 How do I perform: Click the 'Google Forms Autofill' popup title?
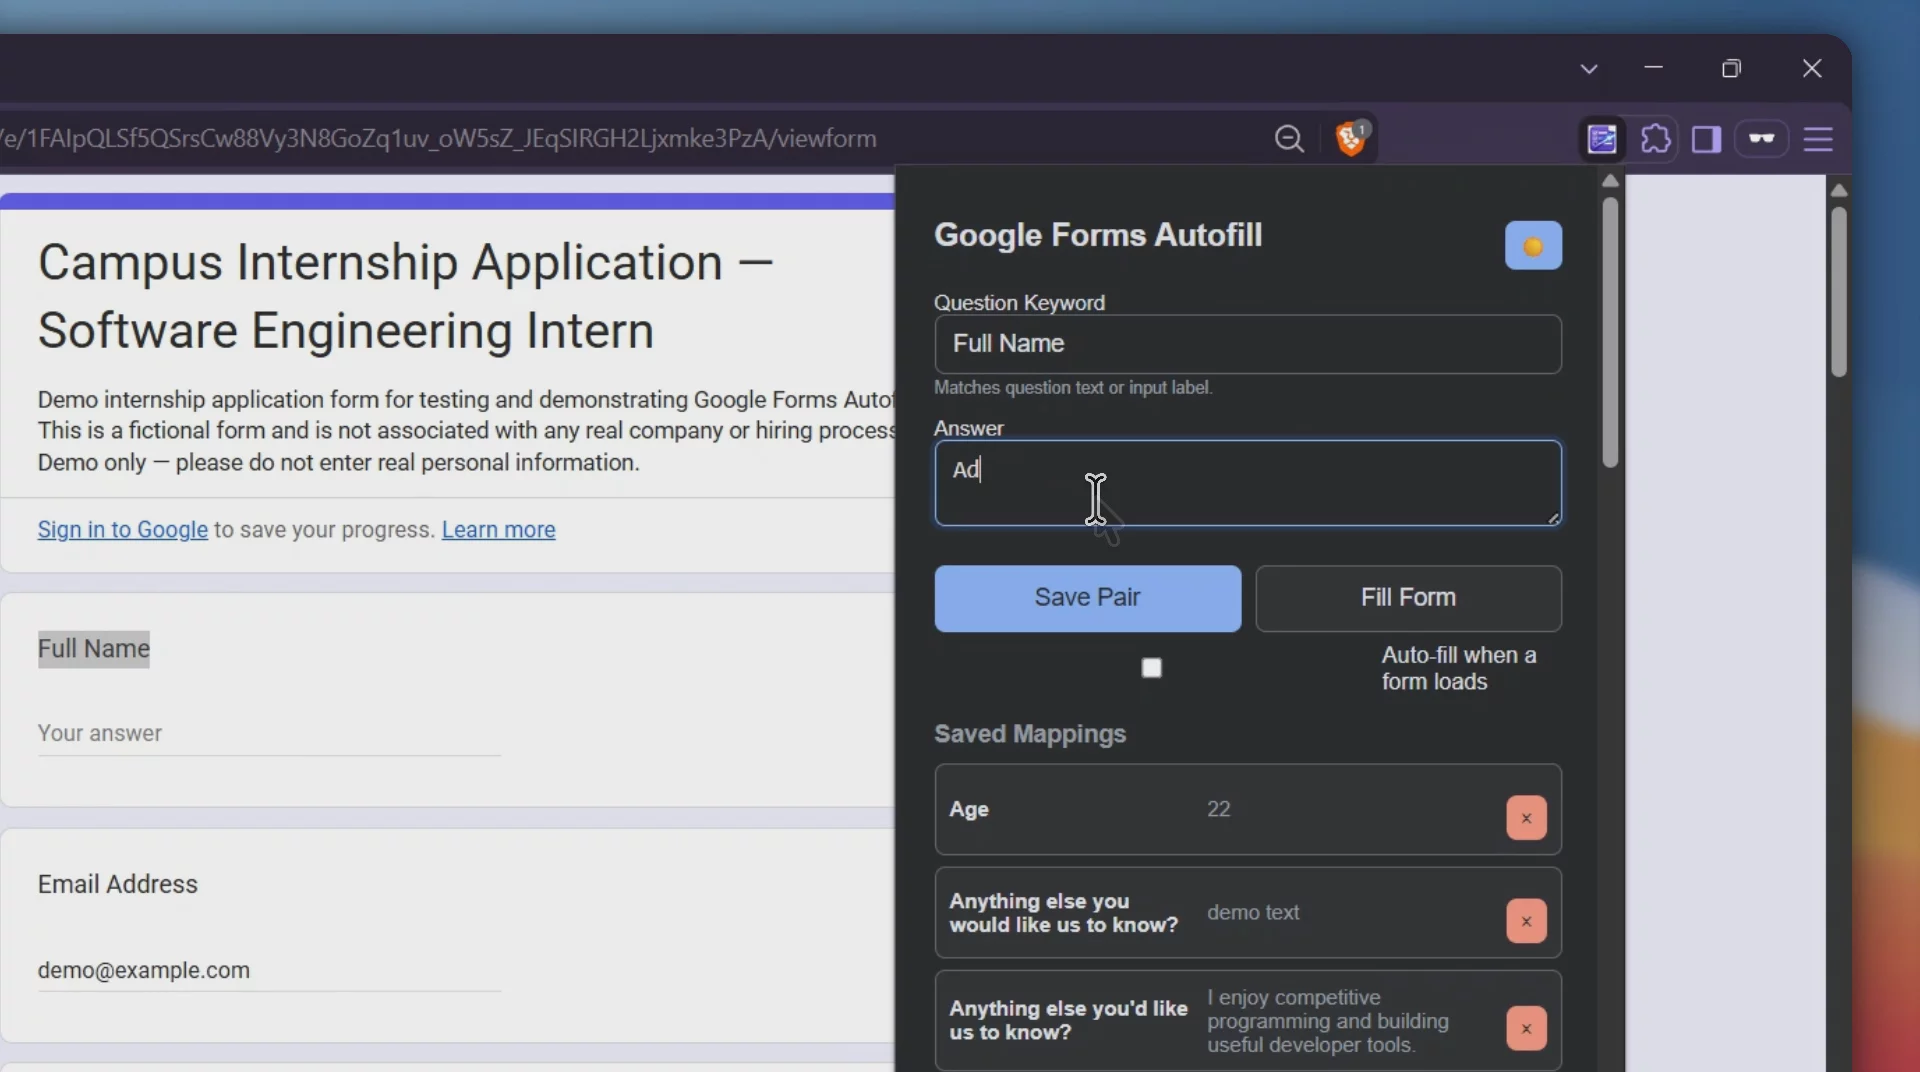[x=1098, y=235]
